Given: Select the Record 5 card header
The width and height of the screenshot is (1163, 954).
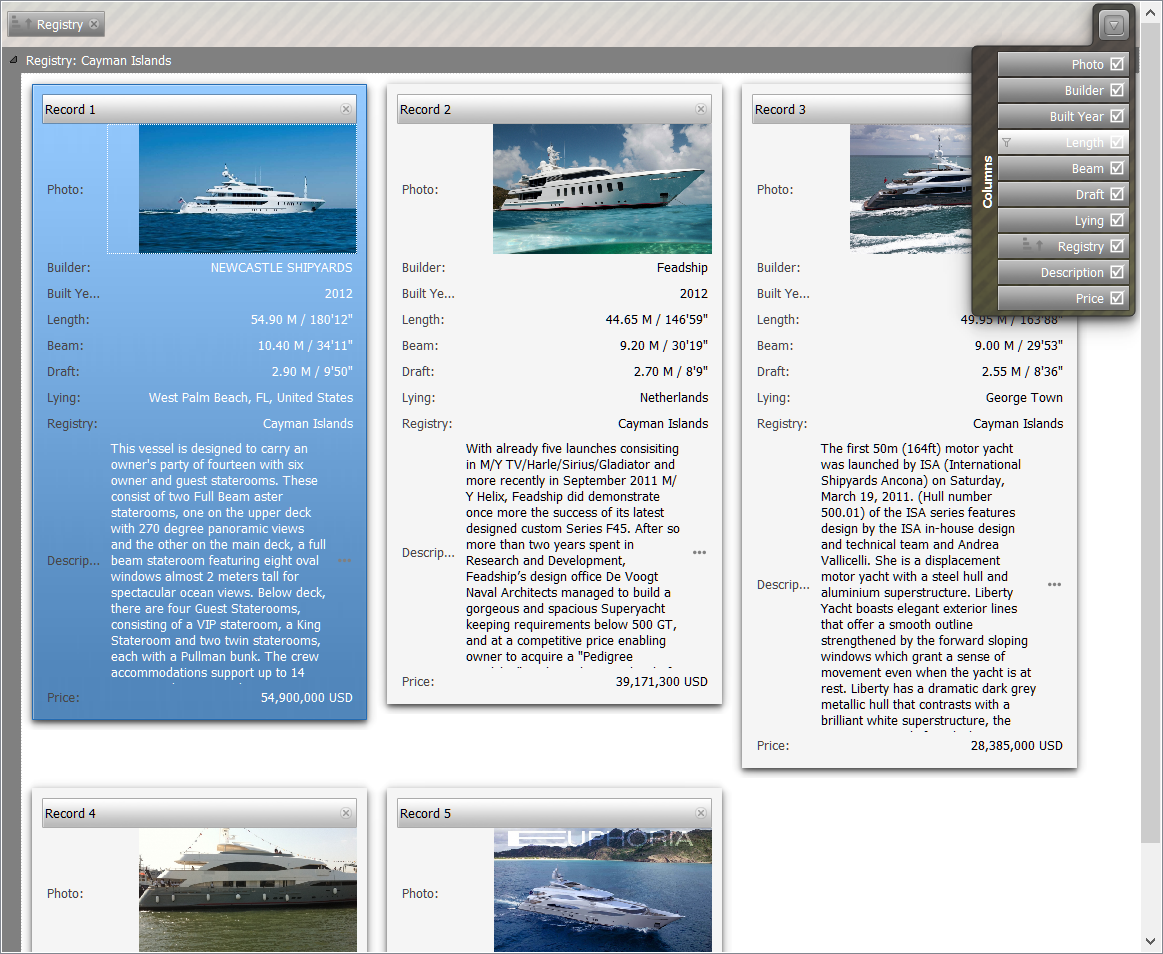Looking at the screenshot, I should pos(554,813).
